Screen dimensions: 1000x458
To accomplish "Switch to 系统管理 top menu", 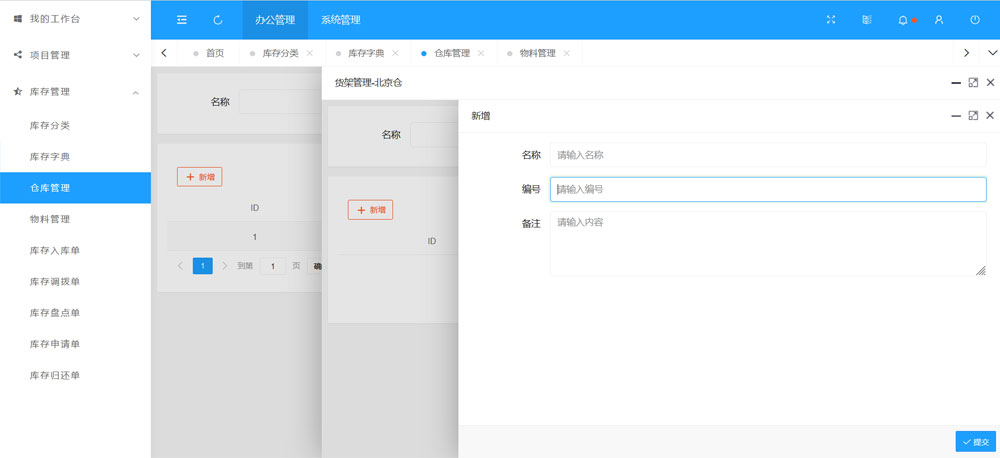I will point(341,20).
